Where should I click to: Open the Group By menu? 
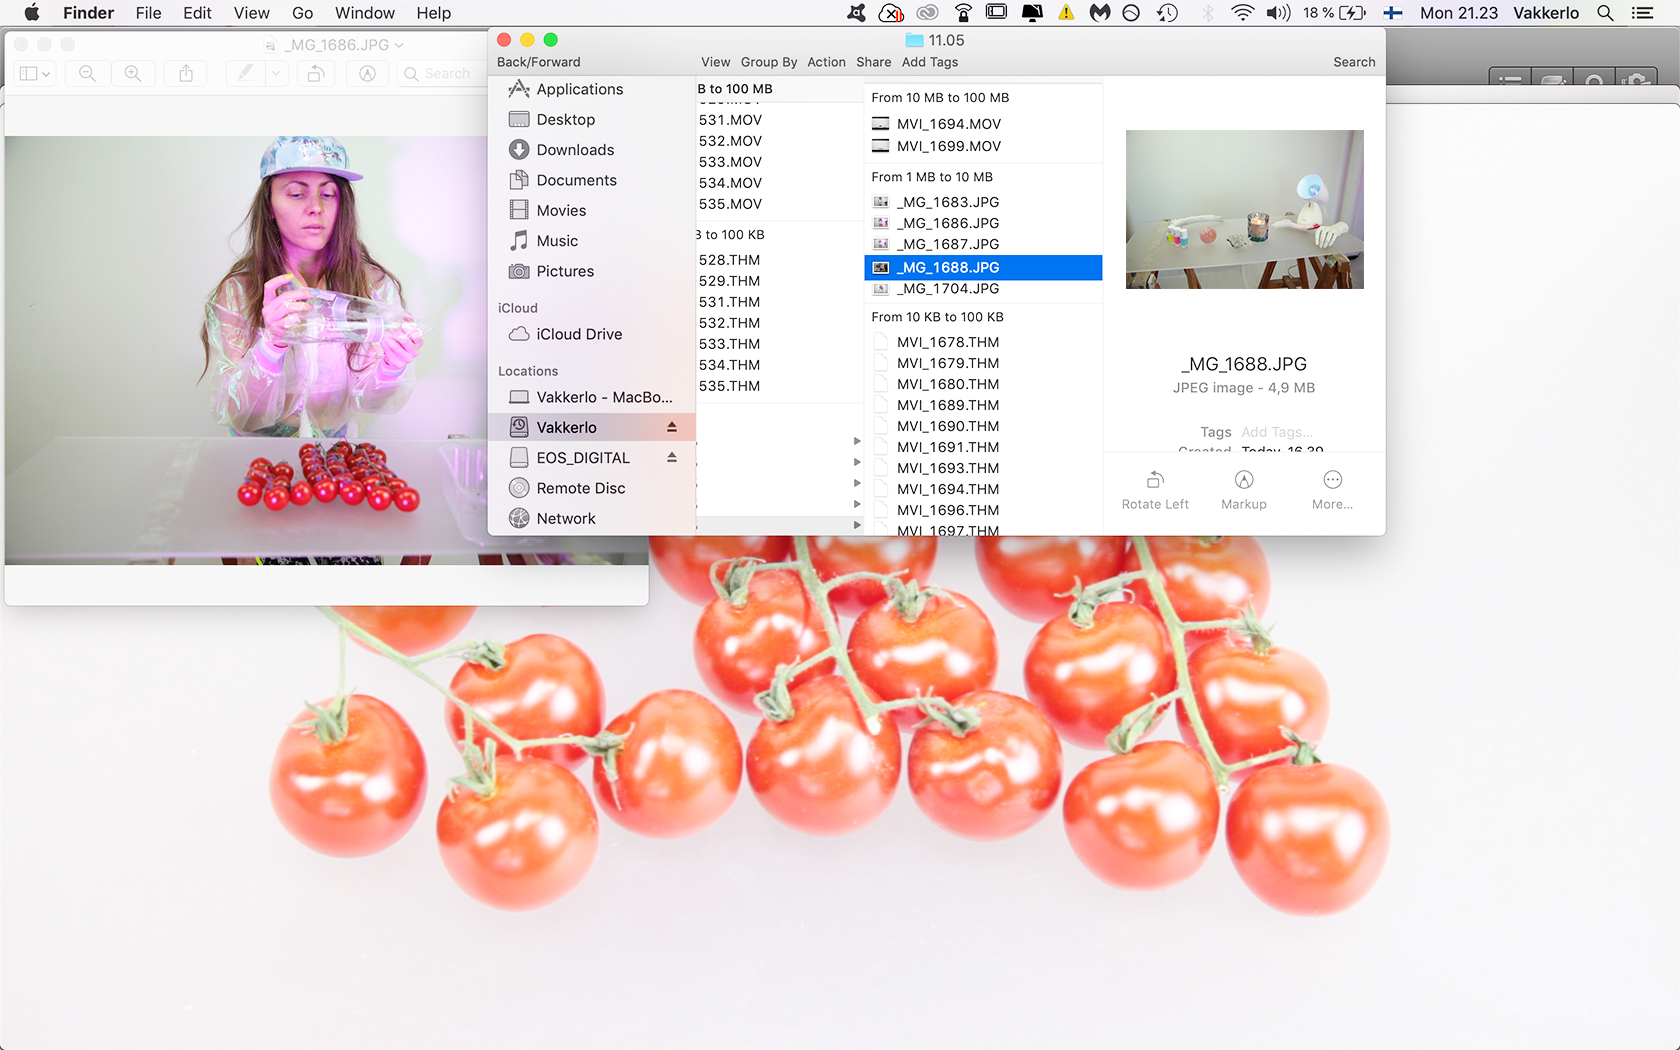pos(769,62)
